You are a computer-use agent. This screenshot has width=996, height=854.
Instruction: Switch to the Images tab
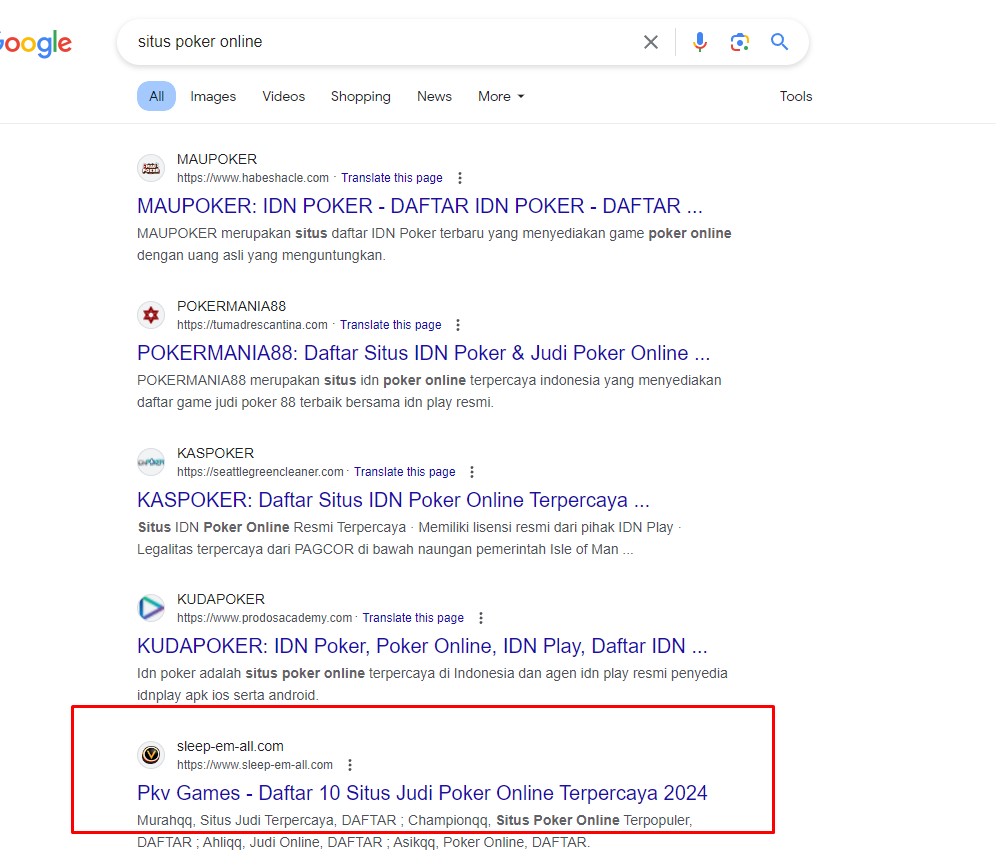coord(213,96)
